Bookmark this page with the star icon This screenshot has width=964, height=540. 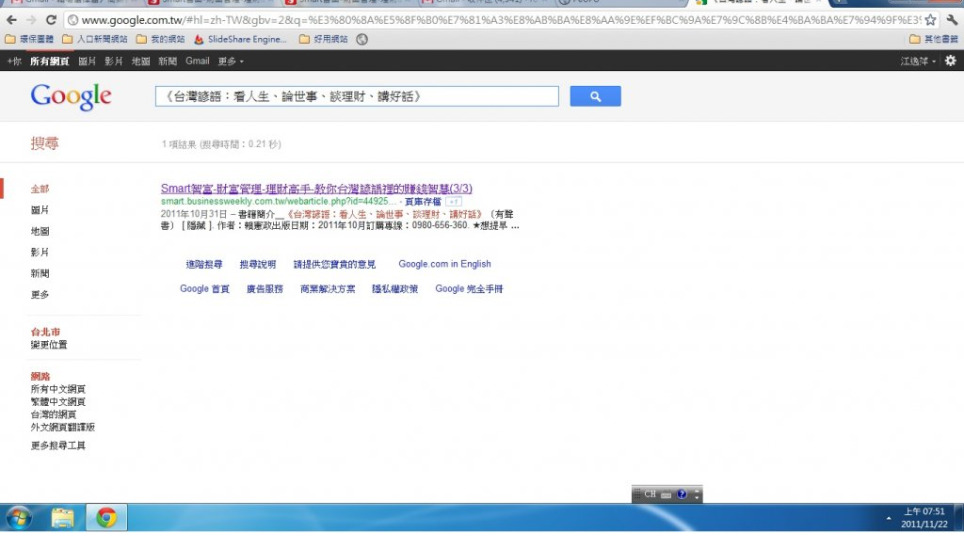pyautogui.click(x=930, y=20)
